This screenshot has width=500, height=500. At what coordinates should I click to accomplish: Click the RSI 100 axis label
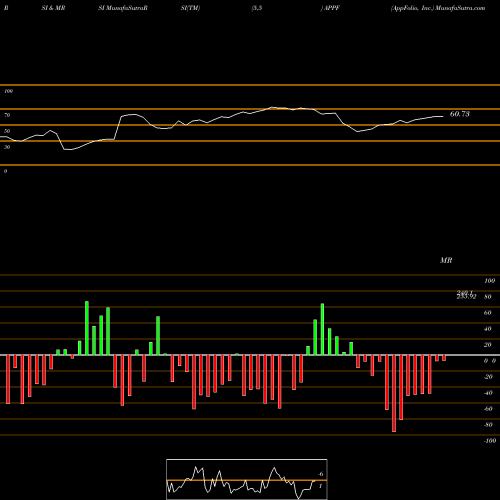[x=8, y=91]
